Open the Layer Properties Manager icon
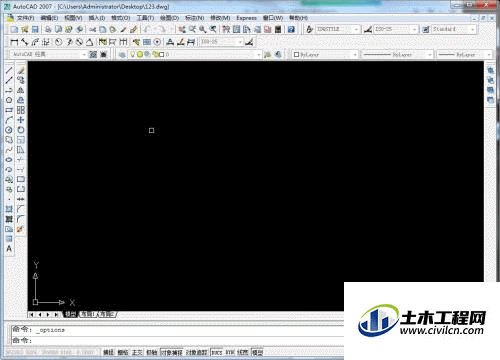 coord(122,54)
